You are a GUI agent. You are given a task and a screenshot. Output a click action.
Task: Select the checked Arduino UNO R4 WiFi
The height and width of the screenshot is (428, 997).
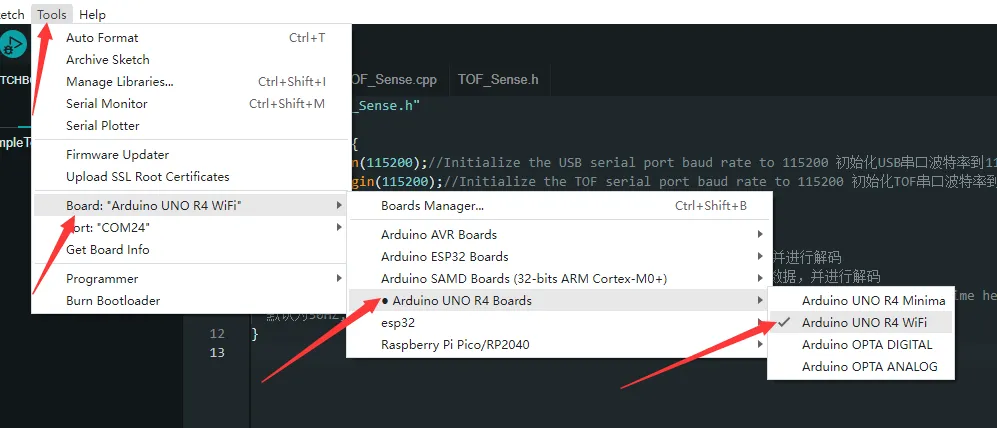863,323
